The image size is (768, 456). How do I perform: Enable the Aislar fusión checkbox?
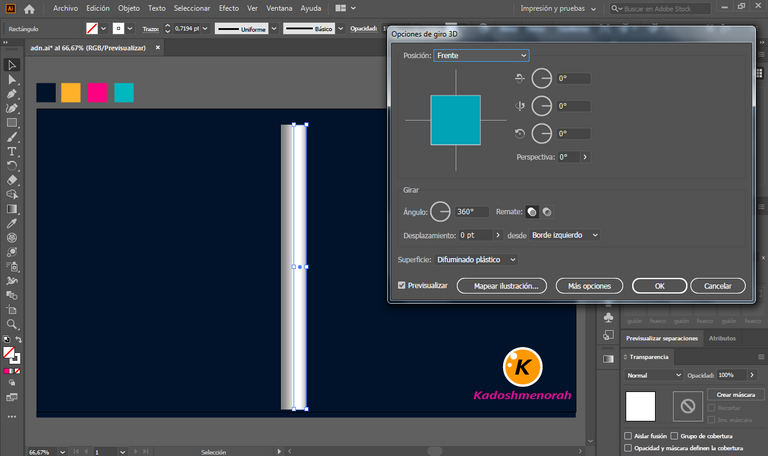tap(628, 436)
